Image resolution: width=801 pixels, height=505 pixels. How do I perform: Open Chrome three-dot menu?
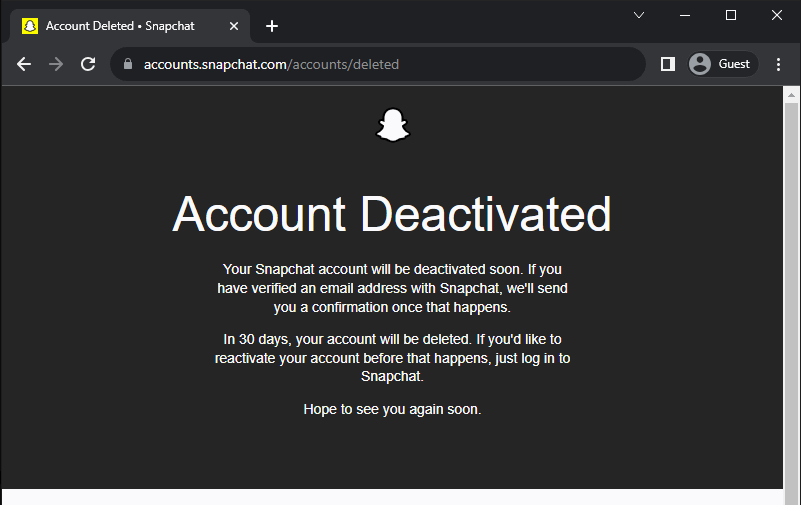pos(778,64)
